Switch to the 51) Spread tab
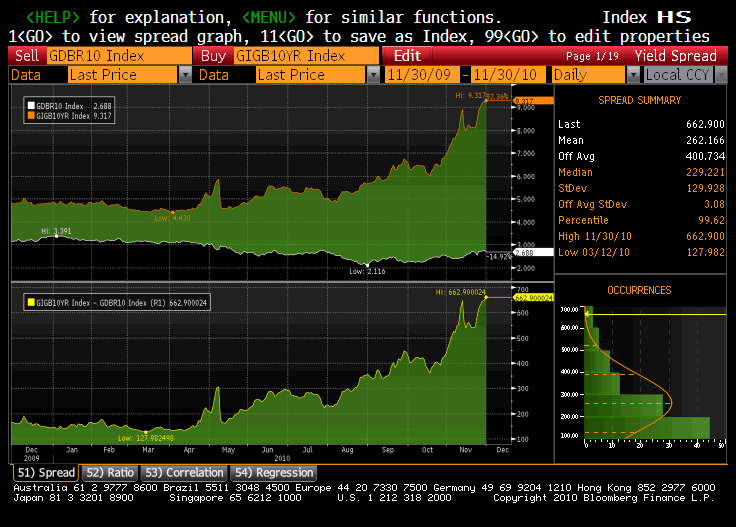This screenshot has height=527, width=736. pyautogui.click(x=44, y=472)
